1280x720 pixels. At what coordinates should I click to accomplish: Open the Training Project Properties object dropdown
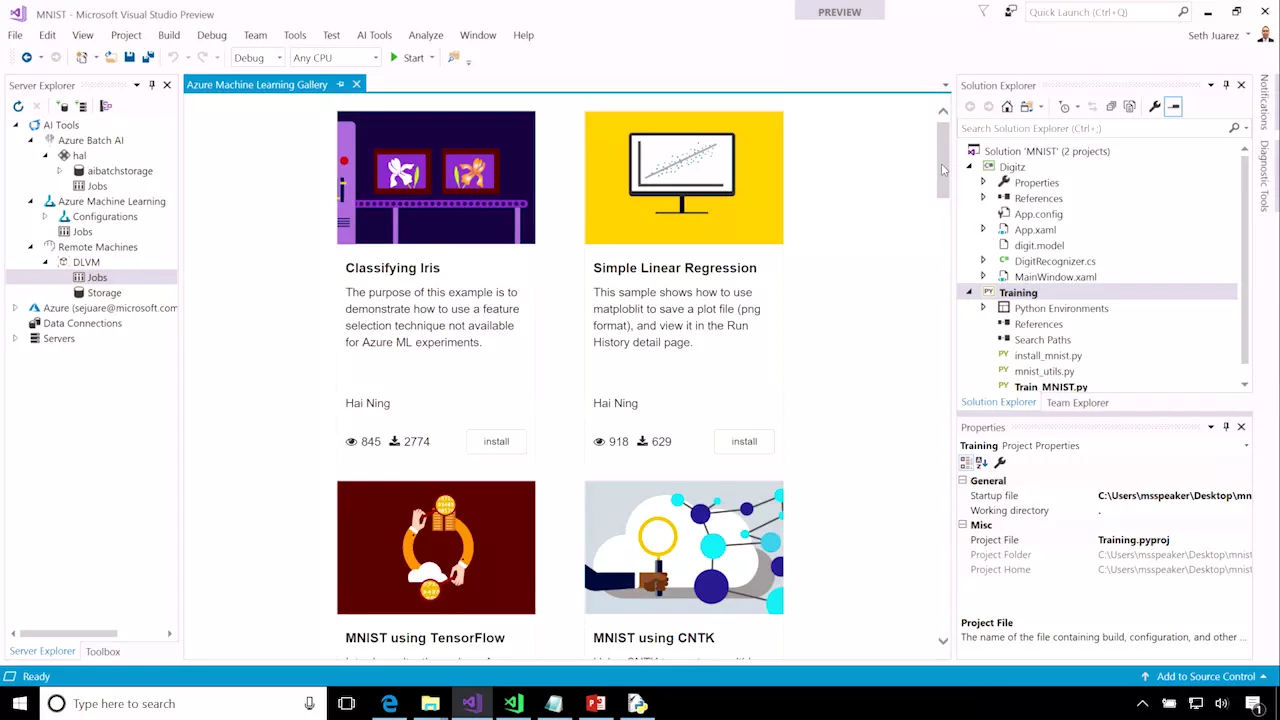click(x=1246, y=446)
